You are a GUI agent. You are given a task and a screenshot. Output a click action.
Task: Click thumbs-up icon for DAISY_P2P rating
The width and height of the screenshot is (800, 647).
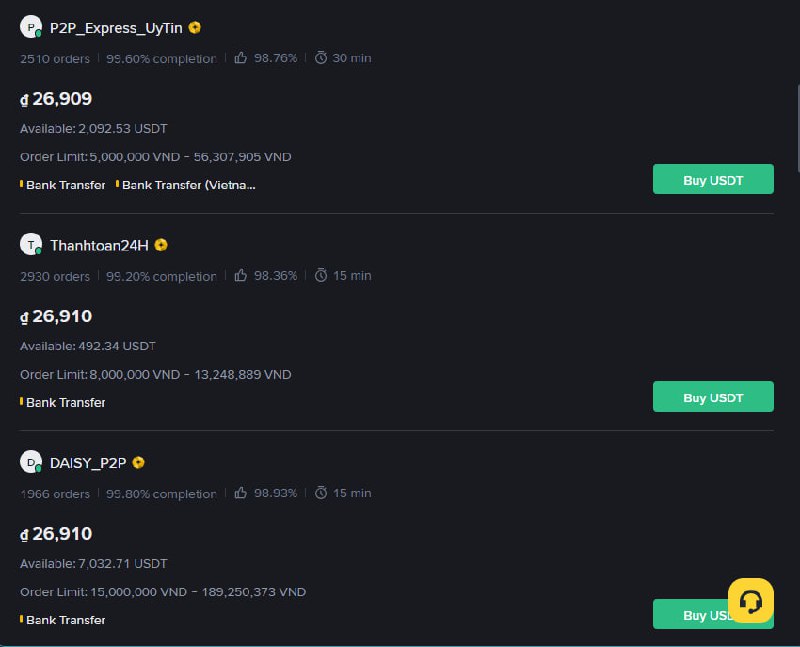click(x=241, y=493)
